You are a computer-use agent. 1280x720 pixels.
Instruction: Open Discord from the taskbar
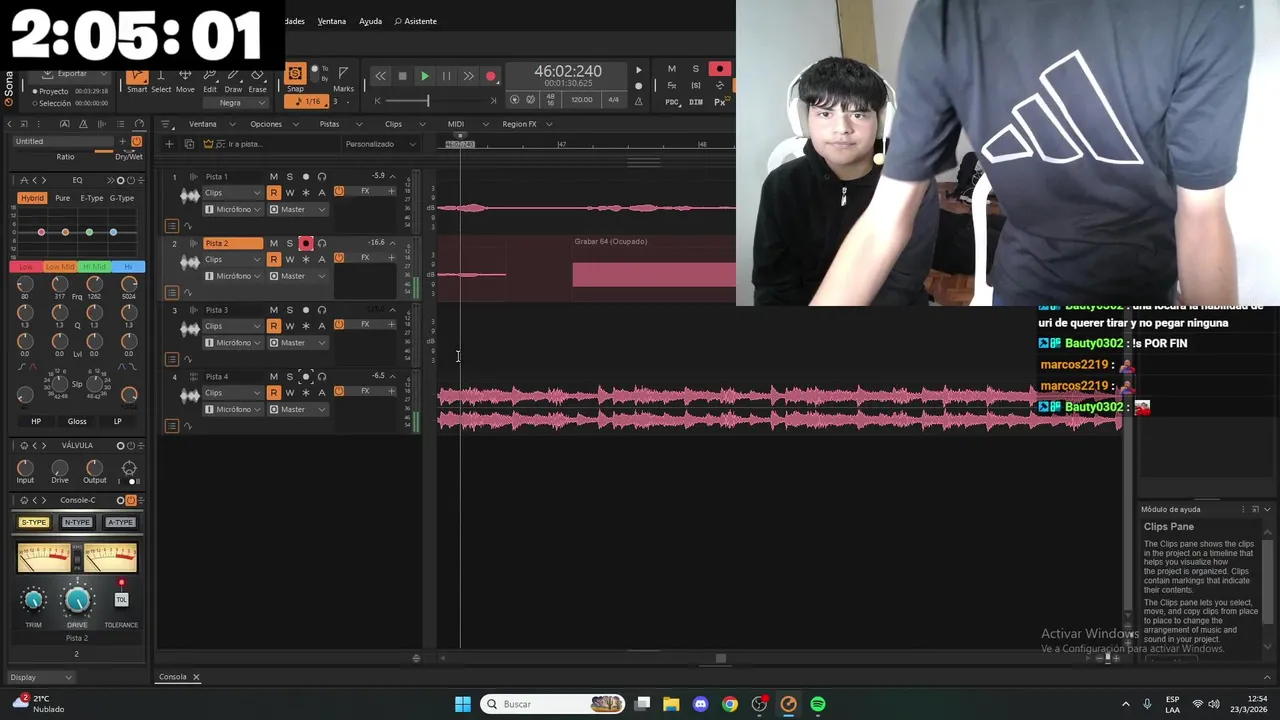pos(700,704)
